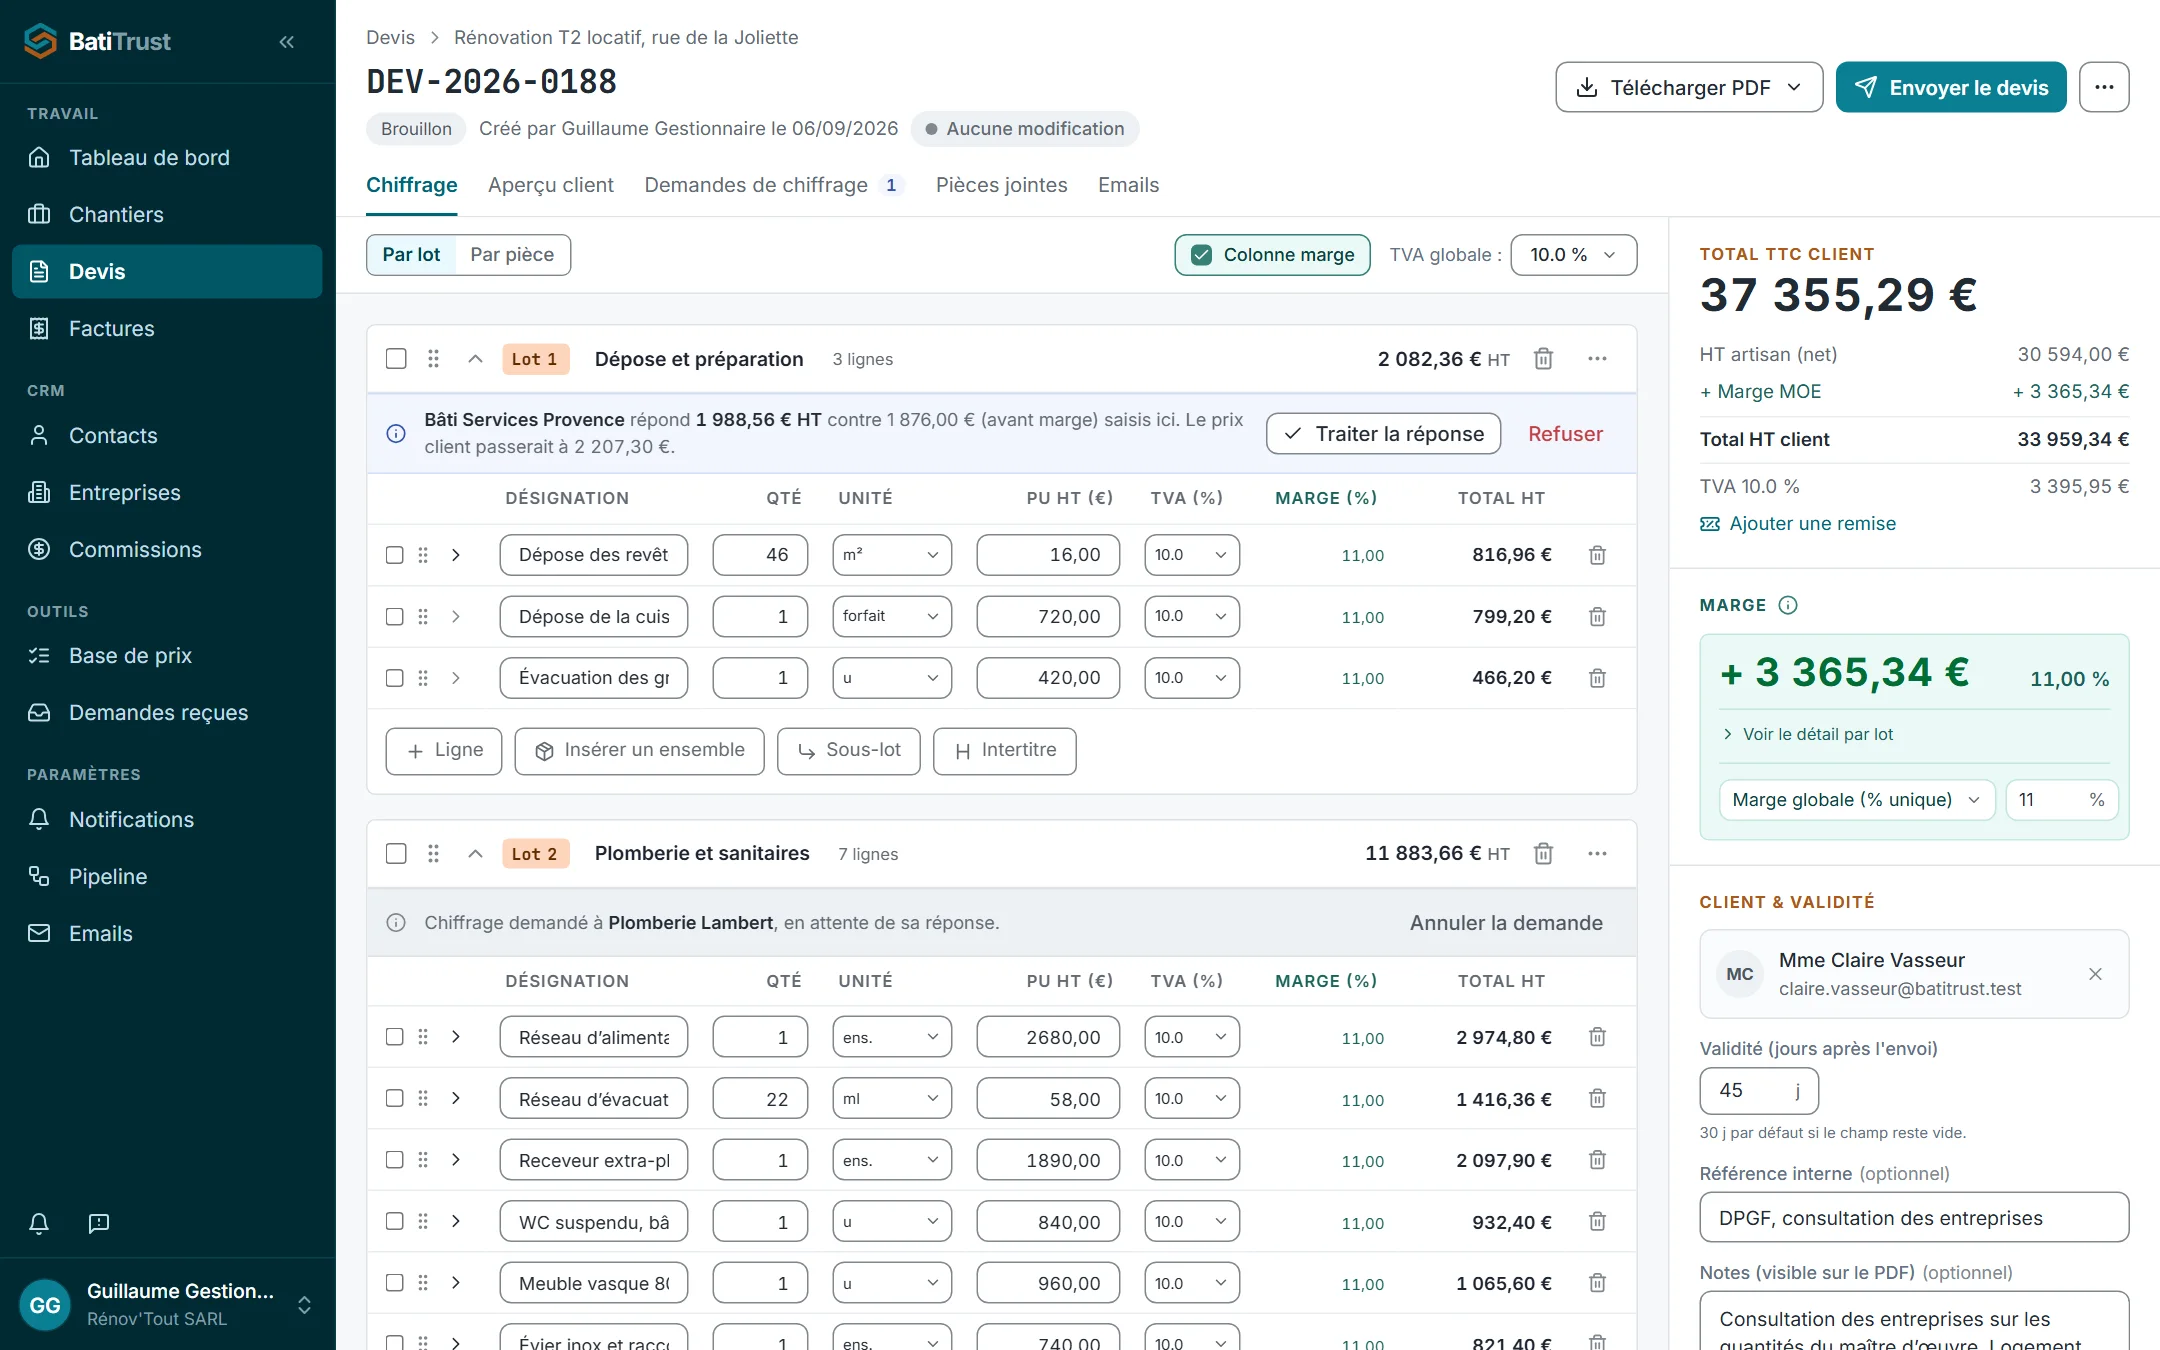The width and height of the screenshot is (2160, 1350).
Task: Collapse the sidebar with the double-chevron icon
Action: 287,42
